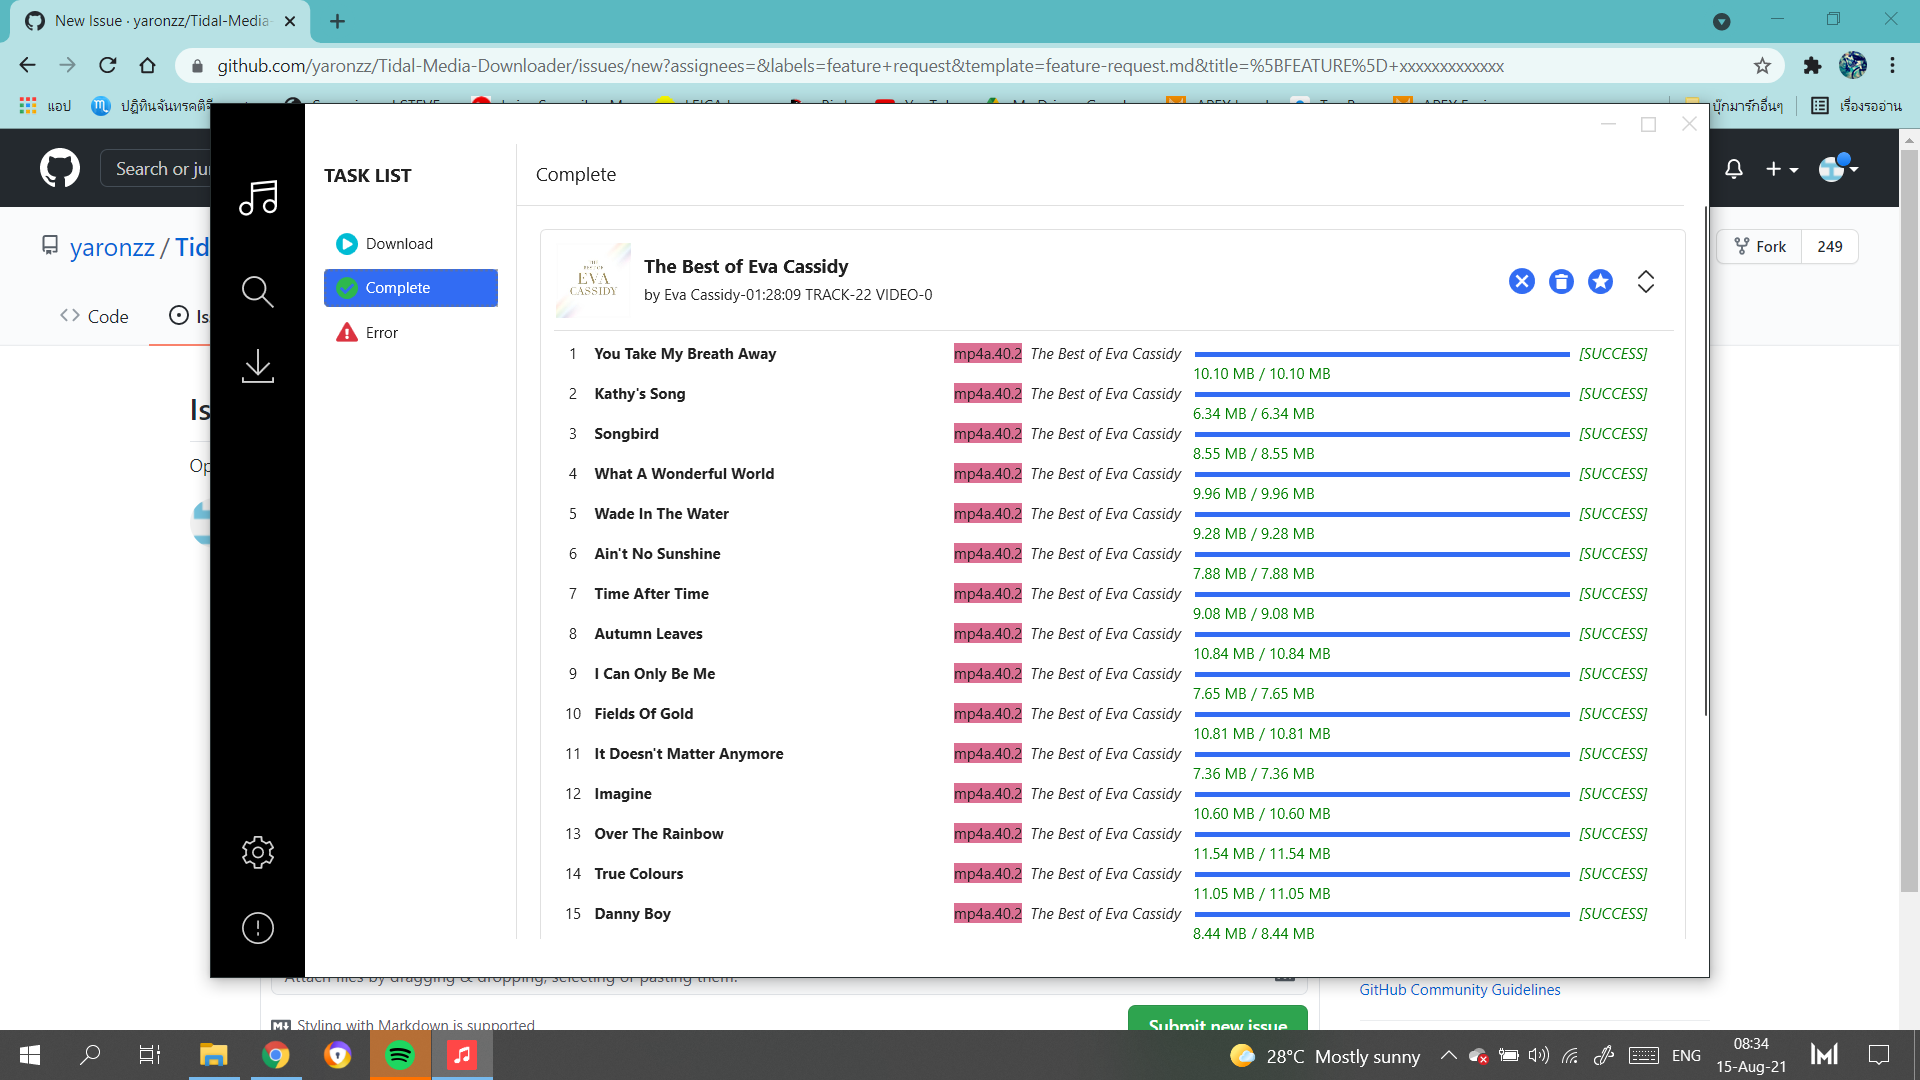
Task: Open the search panel in sidebar
Action: point(257,292)
